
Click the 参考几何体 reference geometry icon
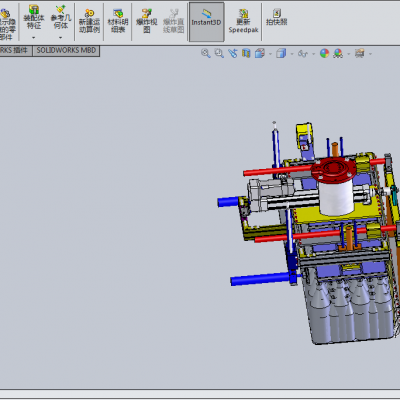tap(61, 17)
